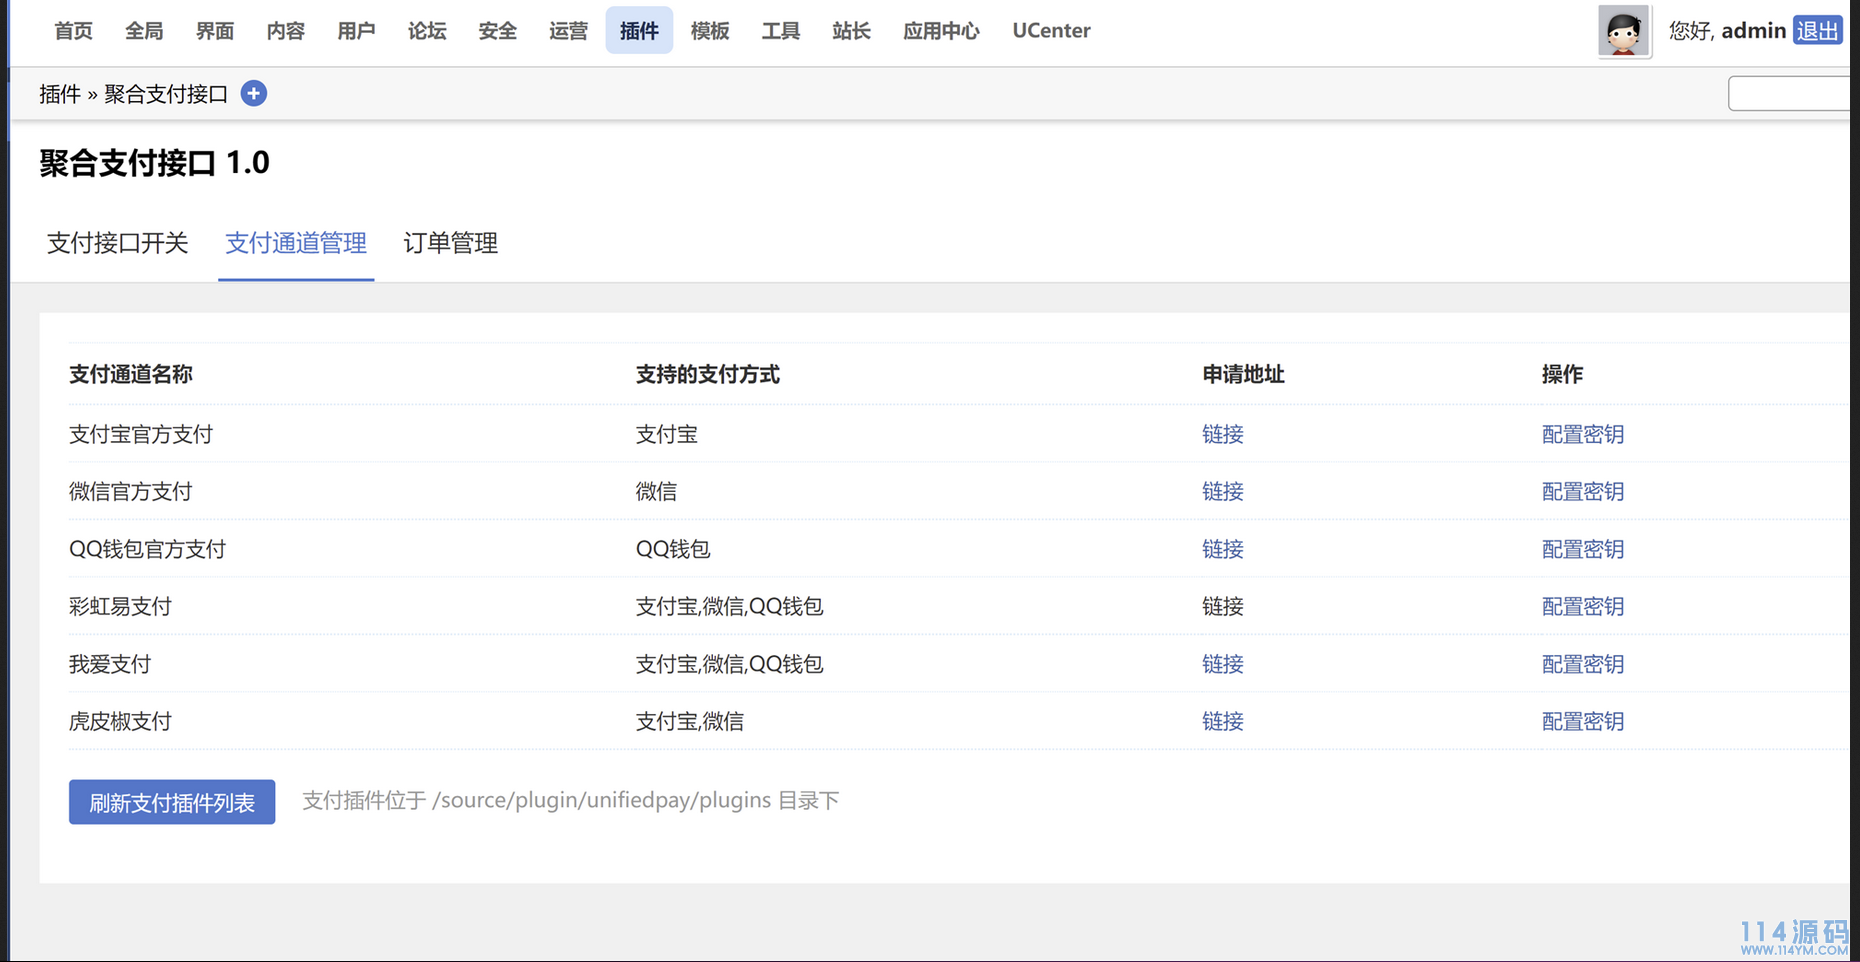Screen dimensions: 1860x962
Task: Open 链接 for 虎皮椒支付
Action: (x=1223, y=721)
